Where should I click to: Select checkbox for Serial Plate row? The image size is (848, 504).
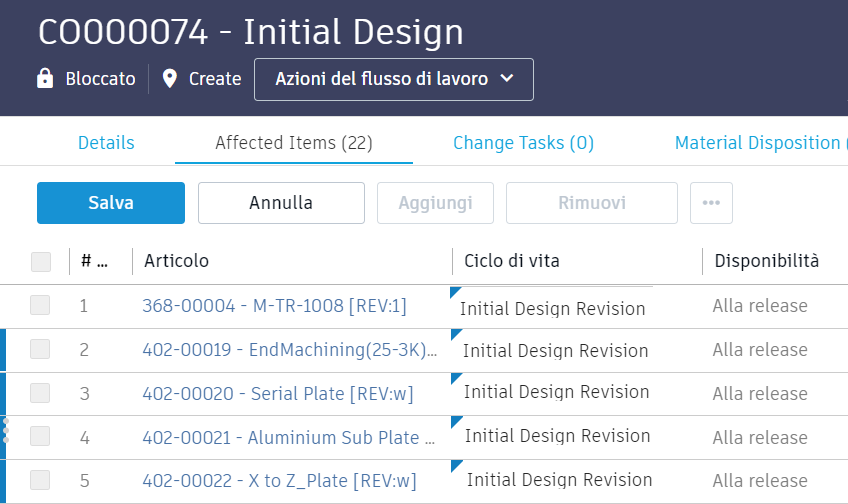(40, 393)
